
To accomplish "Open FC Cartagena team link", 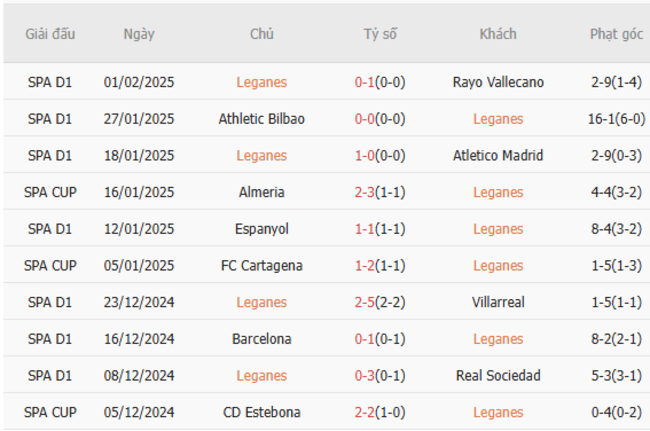I will (262, 266).
